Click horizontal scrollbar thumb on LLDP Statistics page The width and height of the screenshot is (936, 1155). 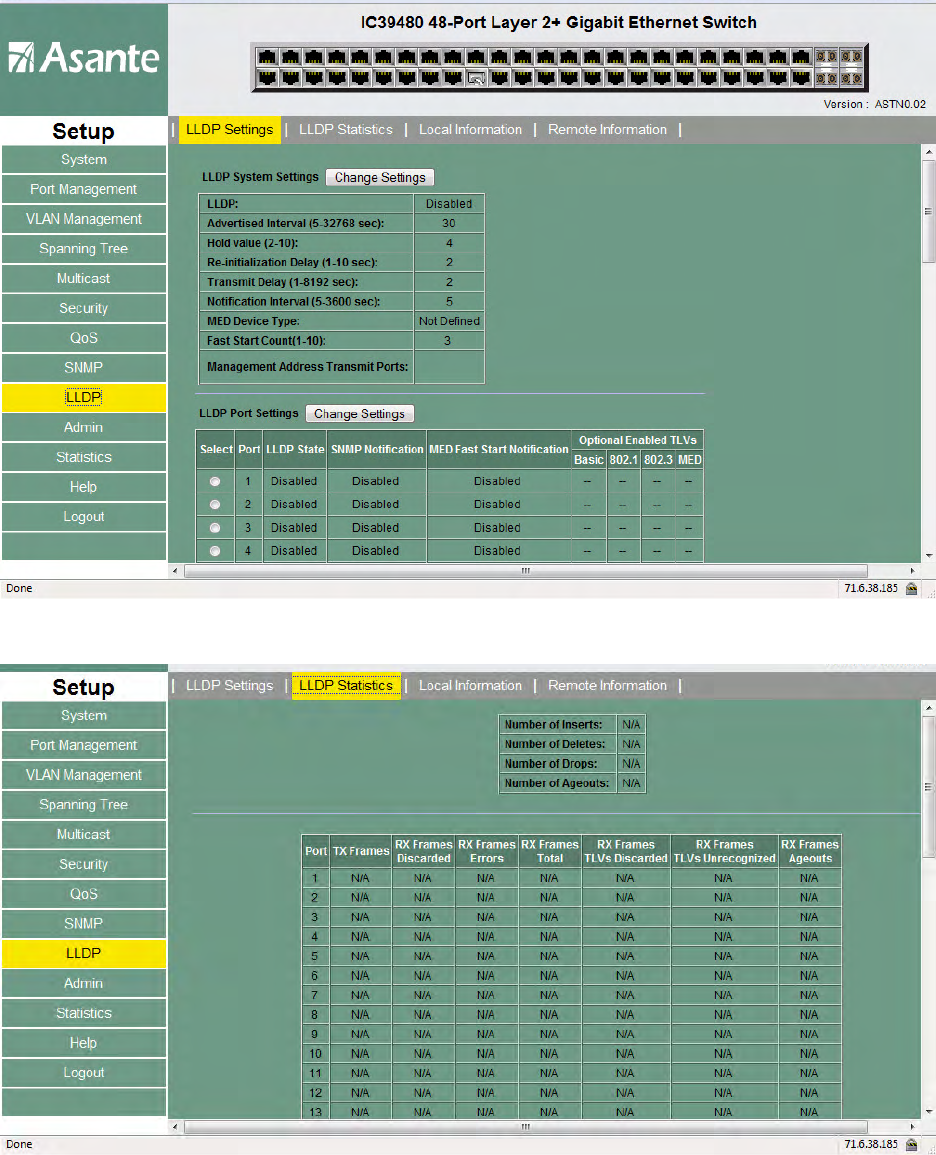tap(526, 1127)
